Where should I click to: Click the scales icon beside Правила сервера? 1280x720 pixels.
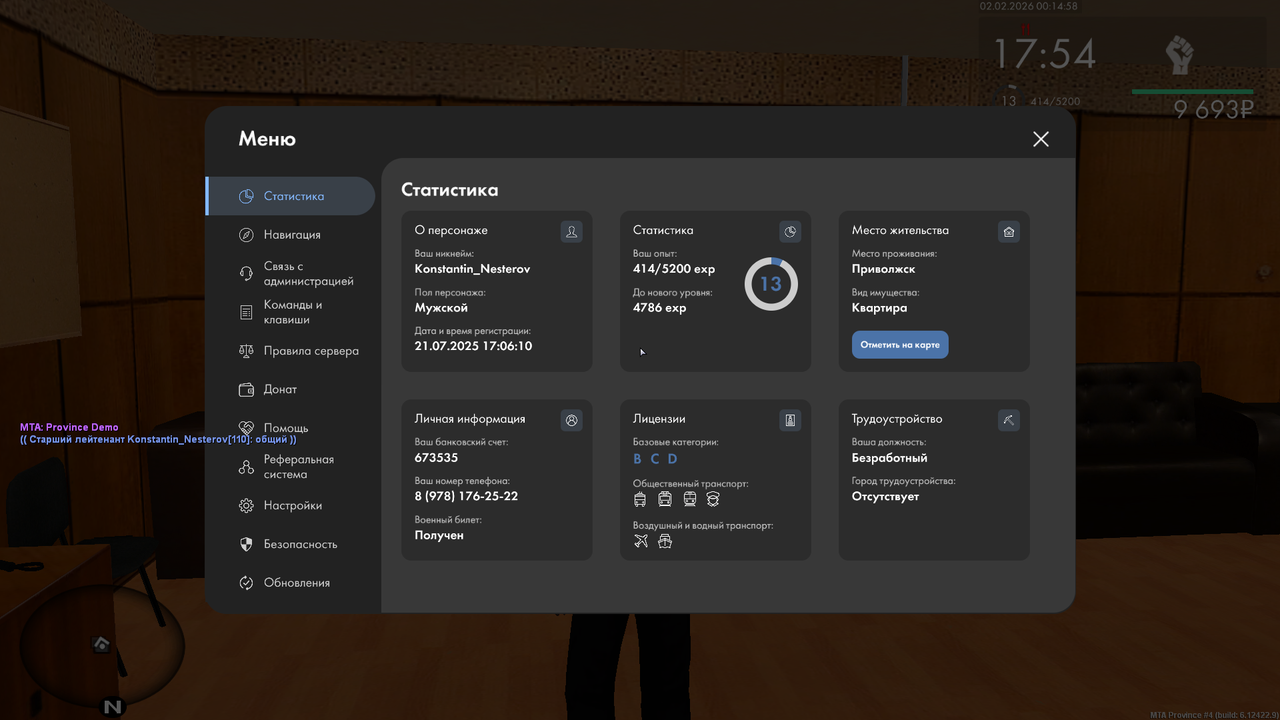[x=246, y=351]
